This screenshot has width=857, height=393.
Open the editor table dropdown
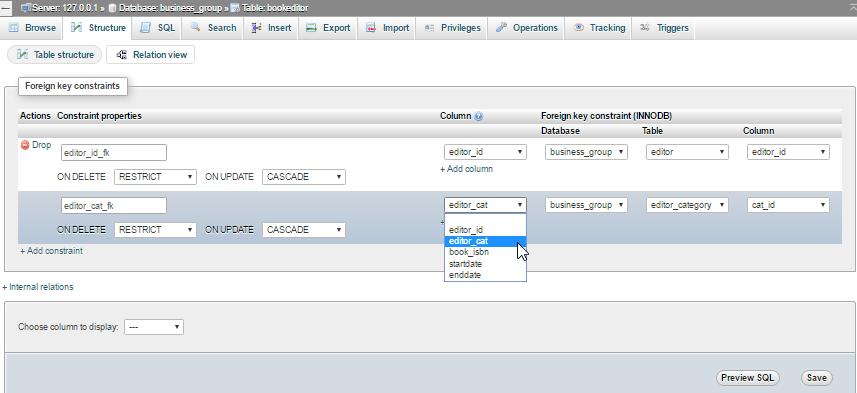point(687,152)
